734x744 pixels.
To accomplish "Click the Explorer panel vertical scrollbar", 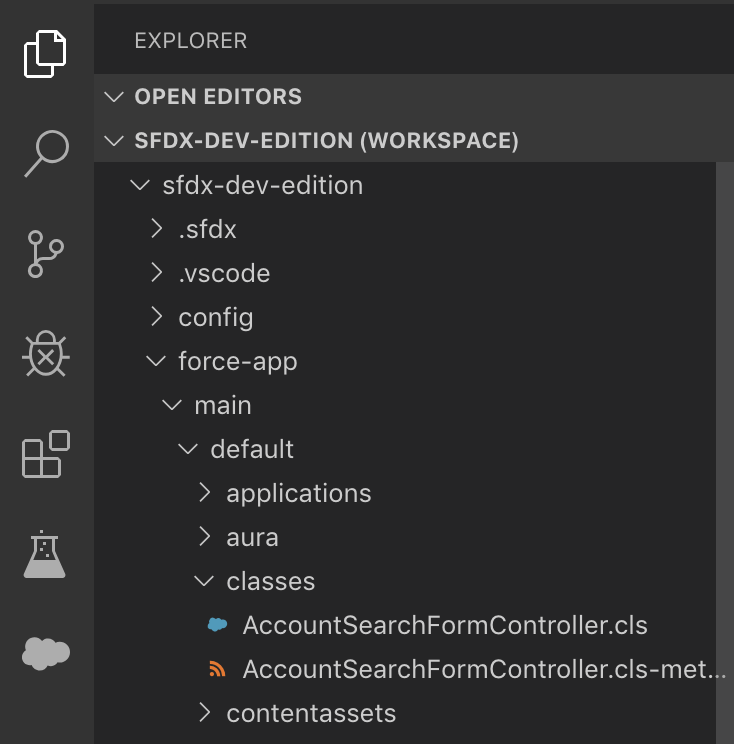I will pos(725,453).
